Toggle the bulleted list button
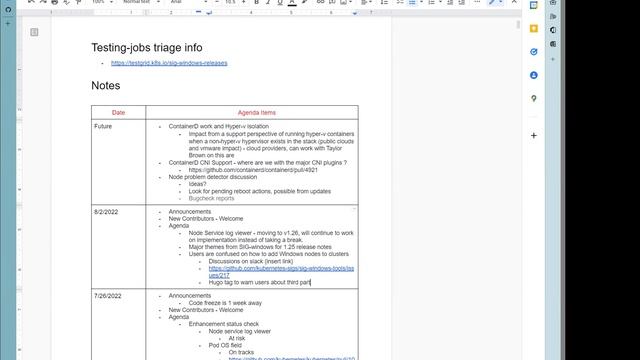The height and width of the screenshot is (360, 640). pos(412,2)
